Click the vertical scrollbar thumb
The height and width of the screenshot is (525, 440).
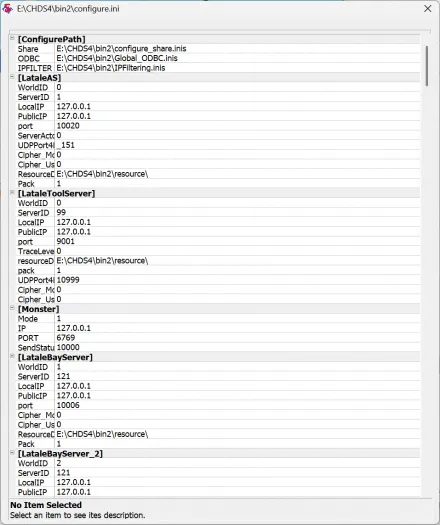click(427, 66)
